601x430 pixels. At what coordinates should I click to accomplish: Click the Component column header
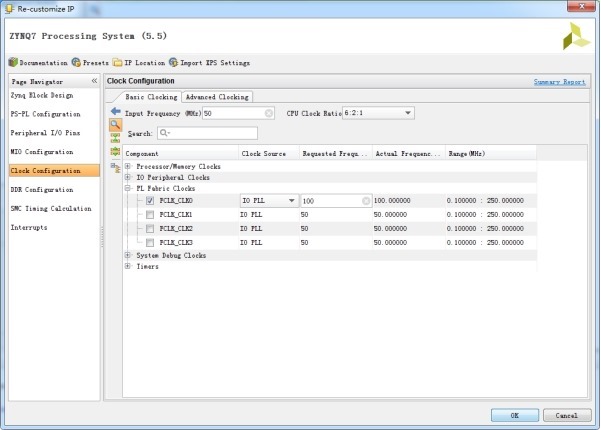click(x=181, y=153)
